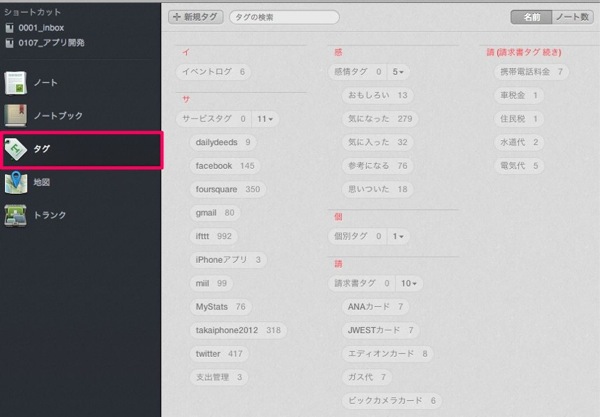The image size is (600, 417).
Task: Select the 参考になる tag
Action: (378, 166)
